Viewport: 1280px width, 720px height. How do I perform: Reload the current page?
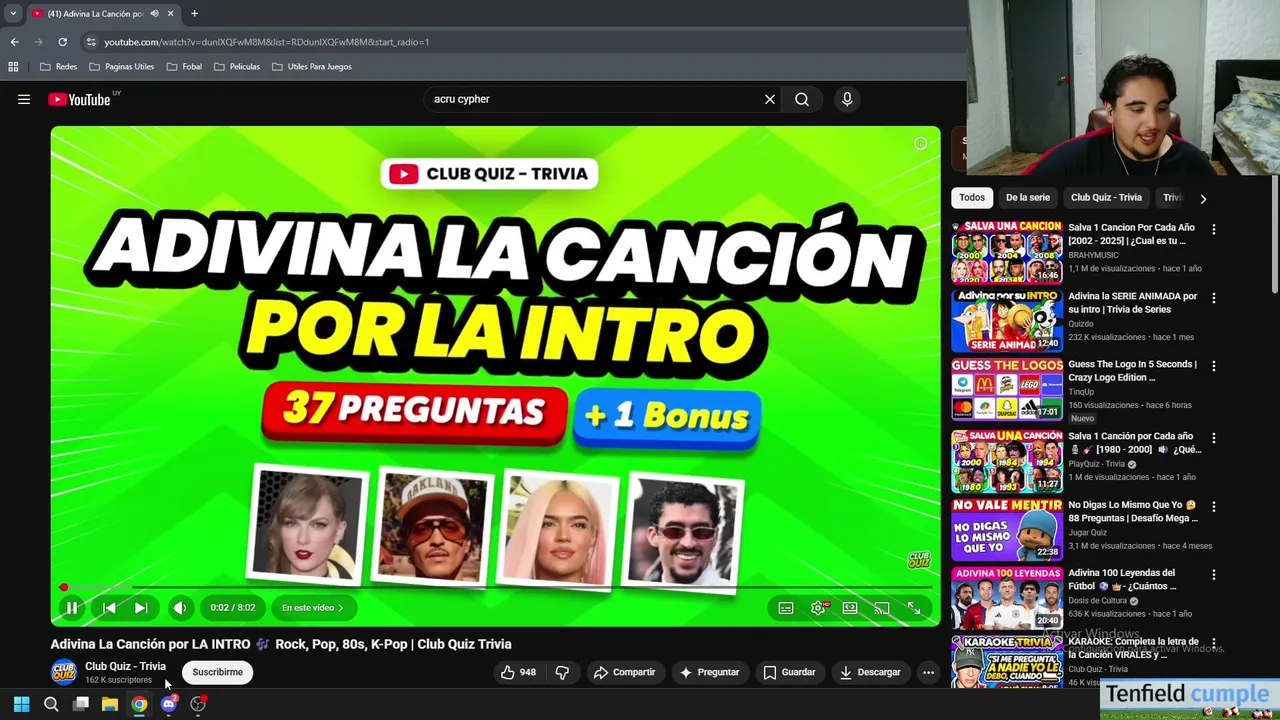(62, 42)
